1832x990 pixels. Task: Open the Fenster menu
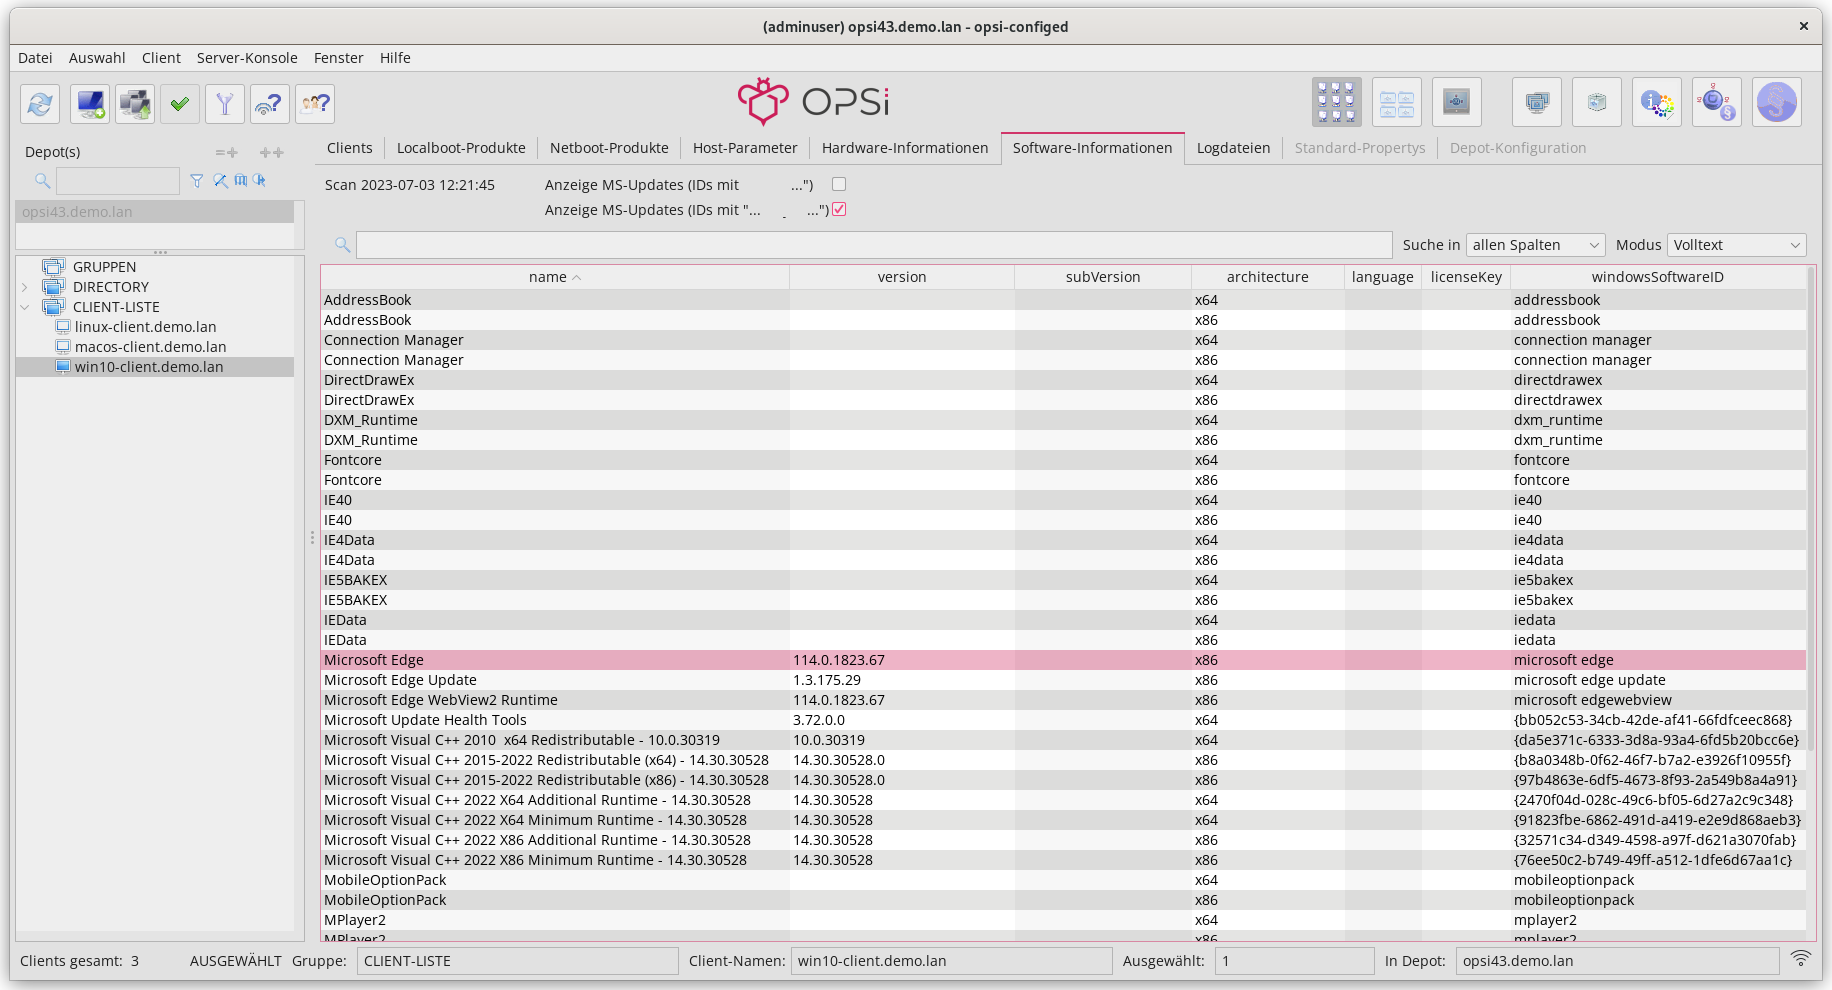click(x=338, y=58)
